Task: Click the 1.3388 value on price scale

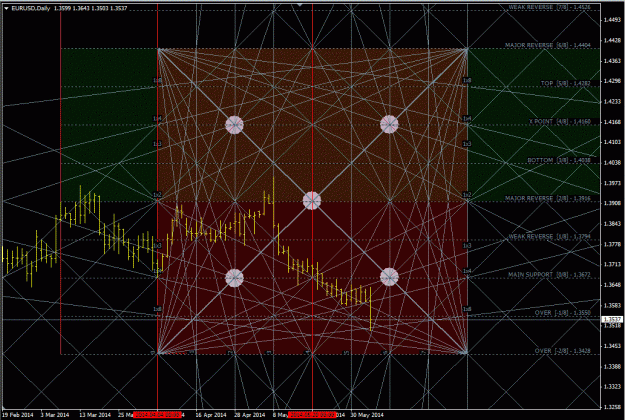Action: click(612, 366)
